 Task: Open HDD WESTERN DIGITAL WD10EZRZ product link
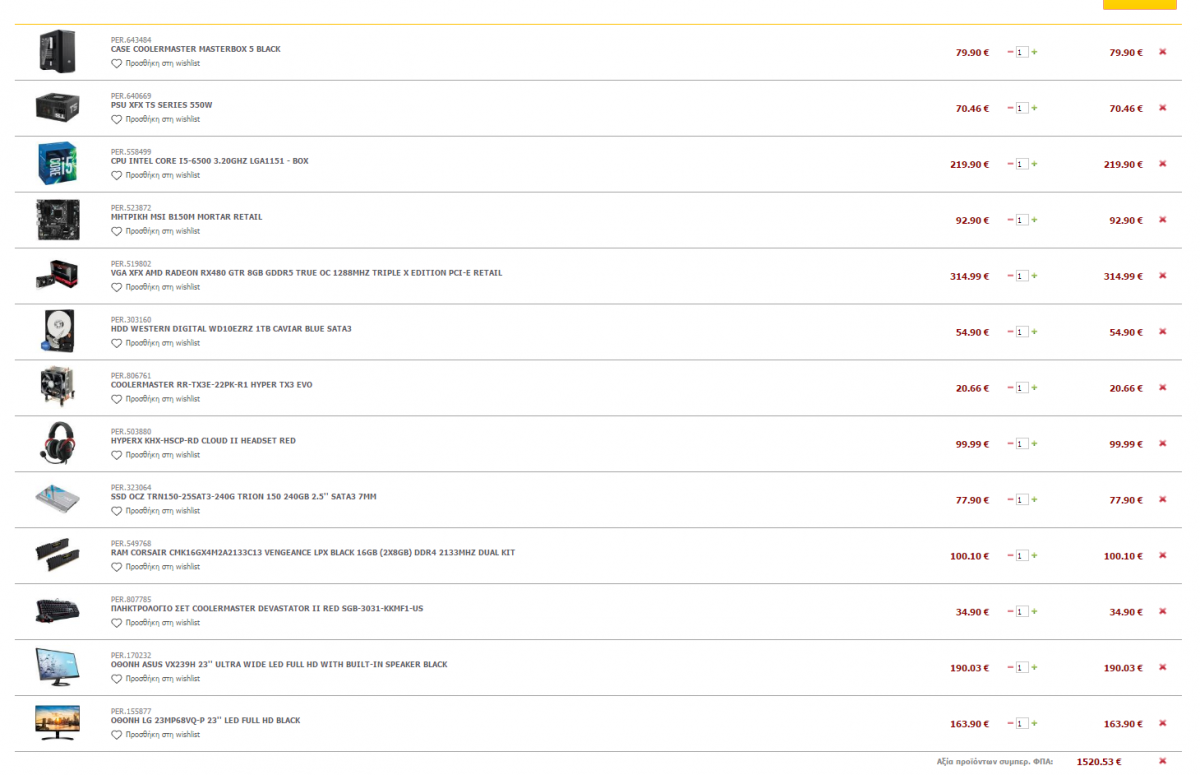click(231, 329)
